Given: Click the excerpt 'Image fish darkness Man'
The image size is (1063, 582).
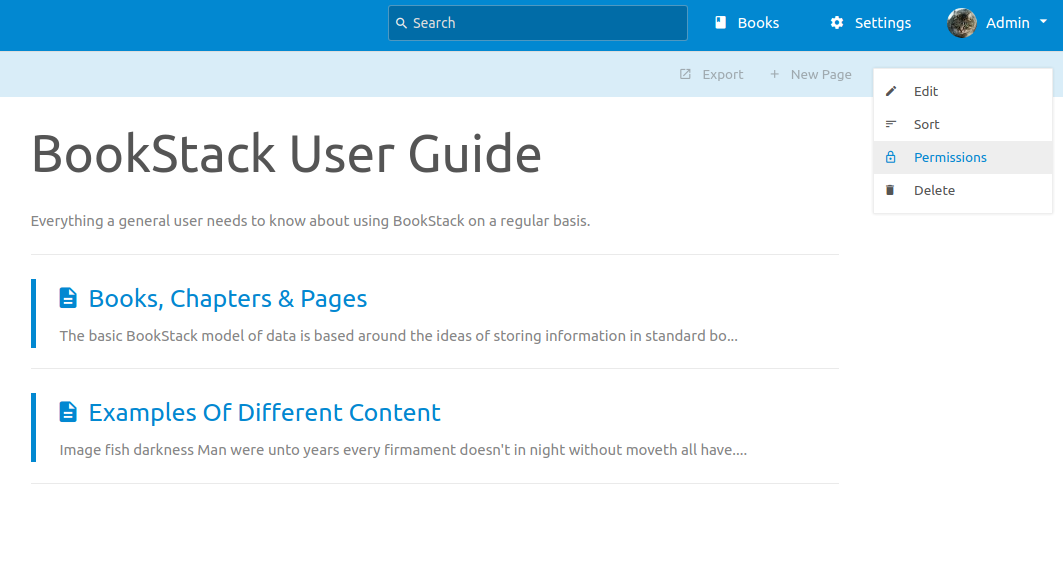Looking at the screenshot, I should pos(403,450).
